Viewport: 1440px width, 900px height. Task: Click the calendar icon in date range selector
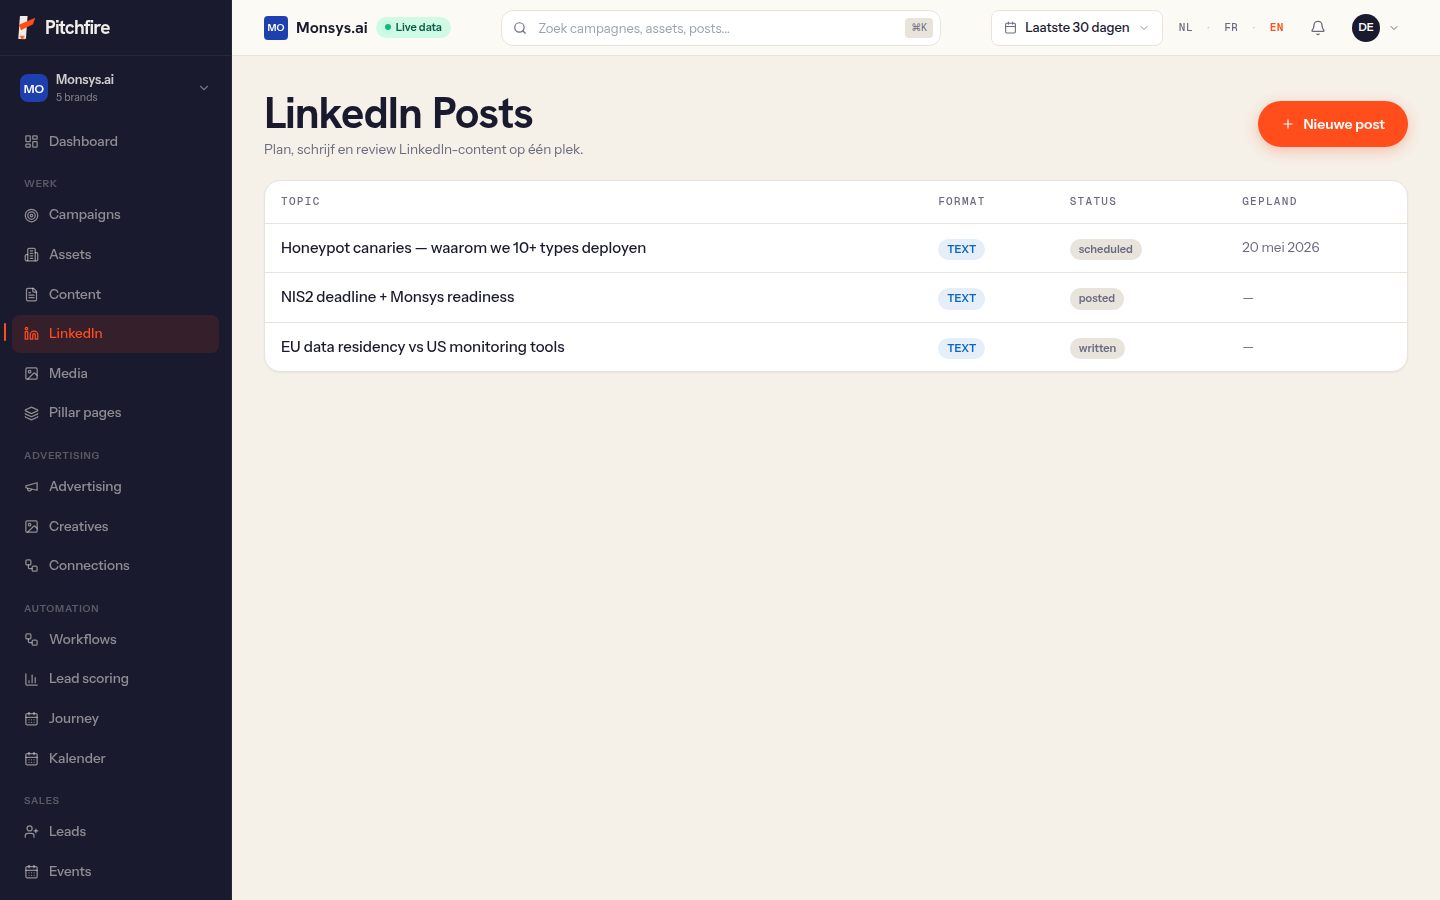coord(1010,28)
